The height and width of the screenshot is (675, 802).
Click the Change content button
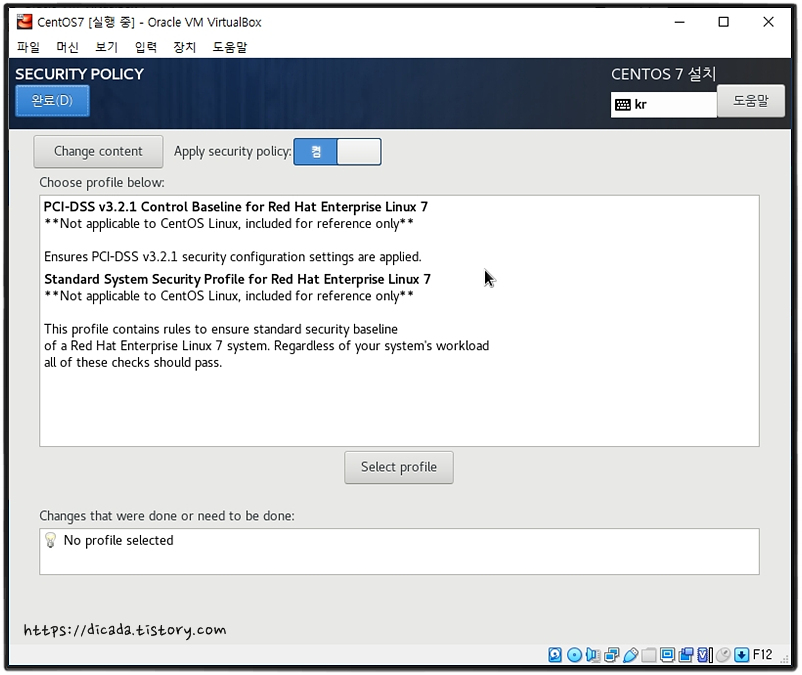pyautogui.click(x=98, y=151)
